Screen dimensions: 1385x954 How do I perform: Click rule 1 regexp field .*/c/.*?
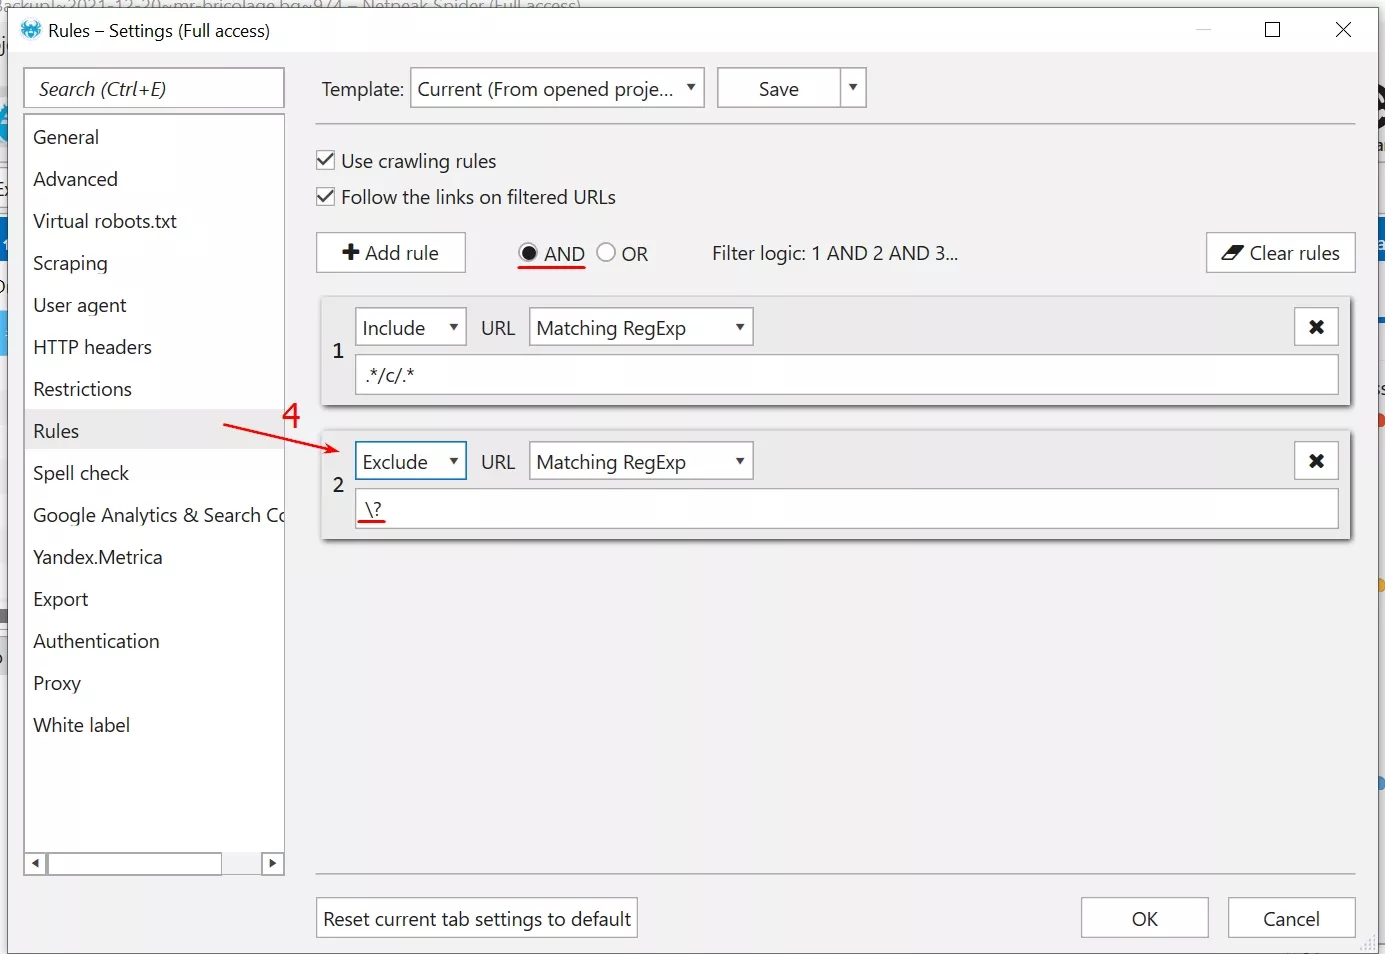tap(847, 375)
